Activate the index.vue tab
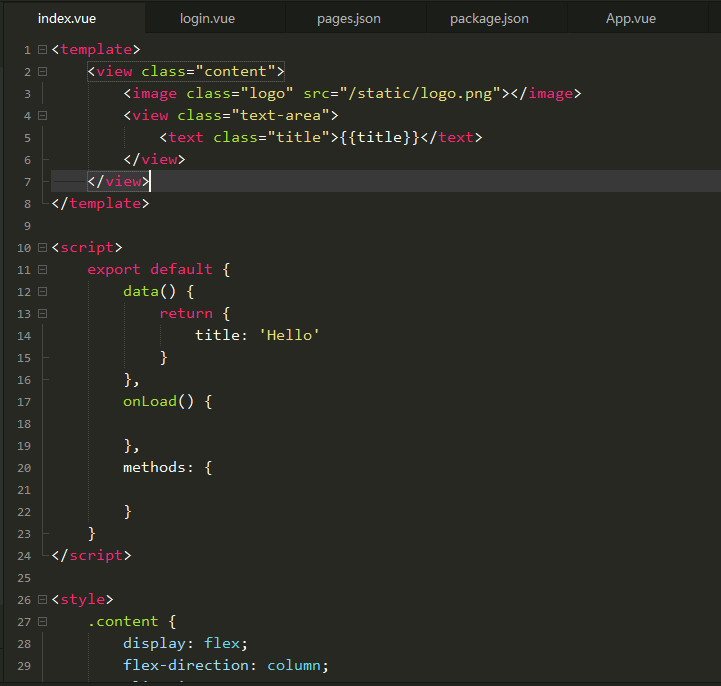Screen dimensions: 721x686 point(67,19)
